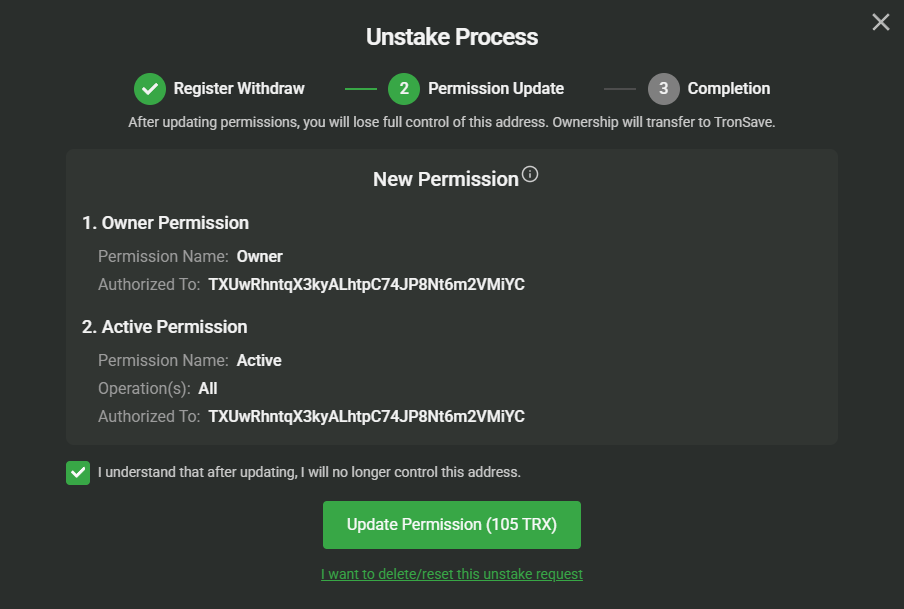Click the '2. Active Permission' section heading
The width and height of the screenshot is (904, 609).
[164, 327]
